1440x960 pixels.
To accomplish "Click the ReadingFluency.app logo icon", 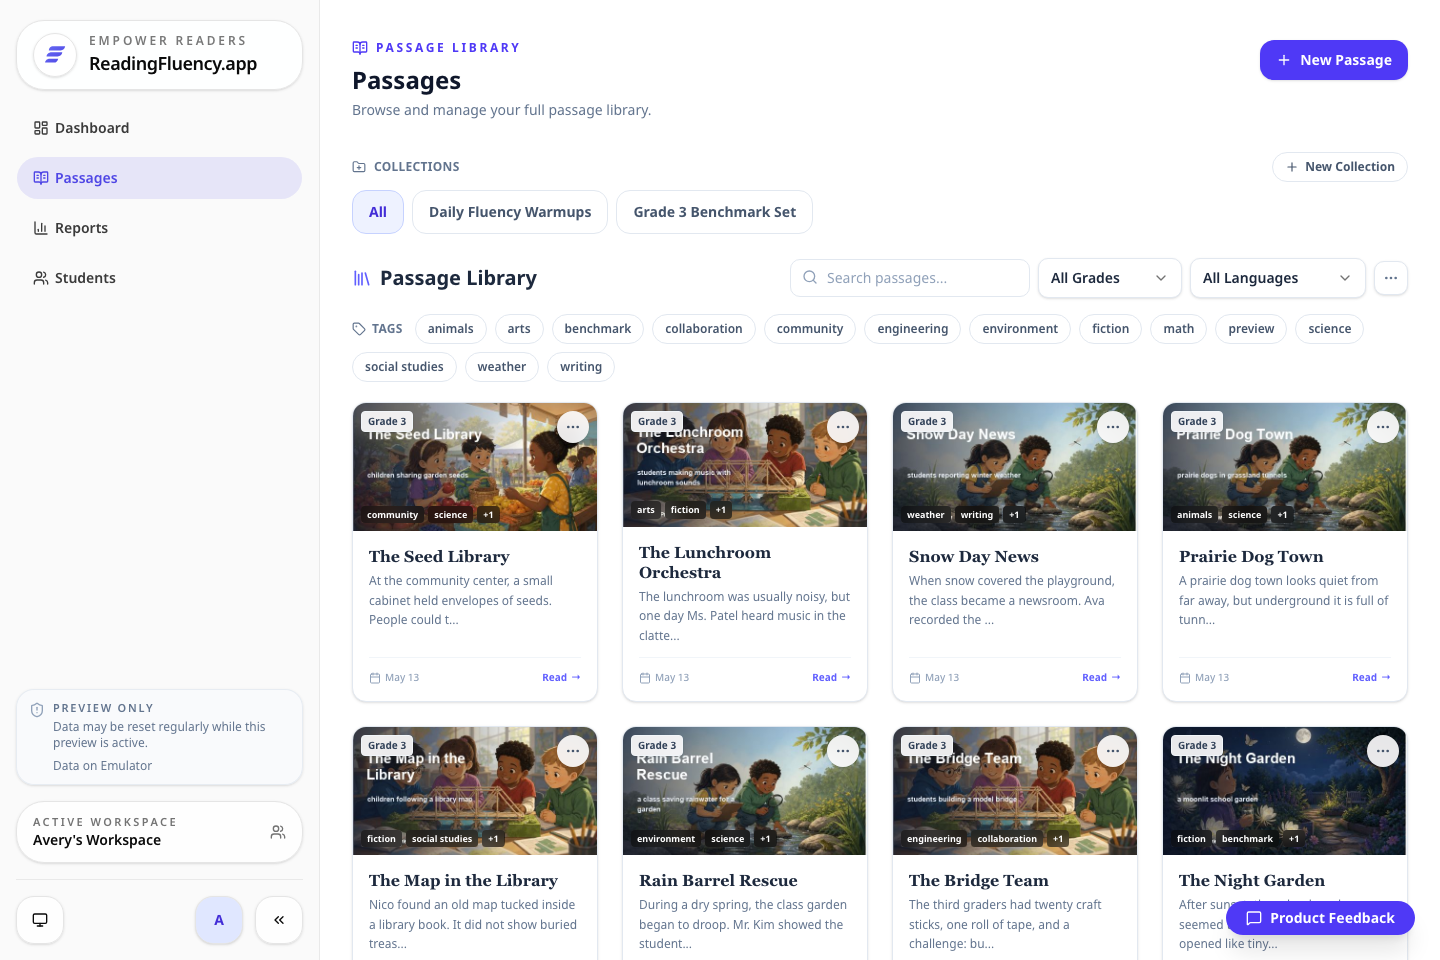I will coord(55,55).
